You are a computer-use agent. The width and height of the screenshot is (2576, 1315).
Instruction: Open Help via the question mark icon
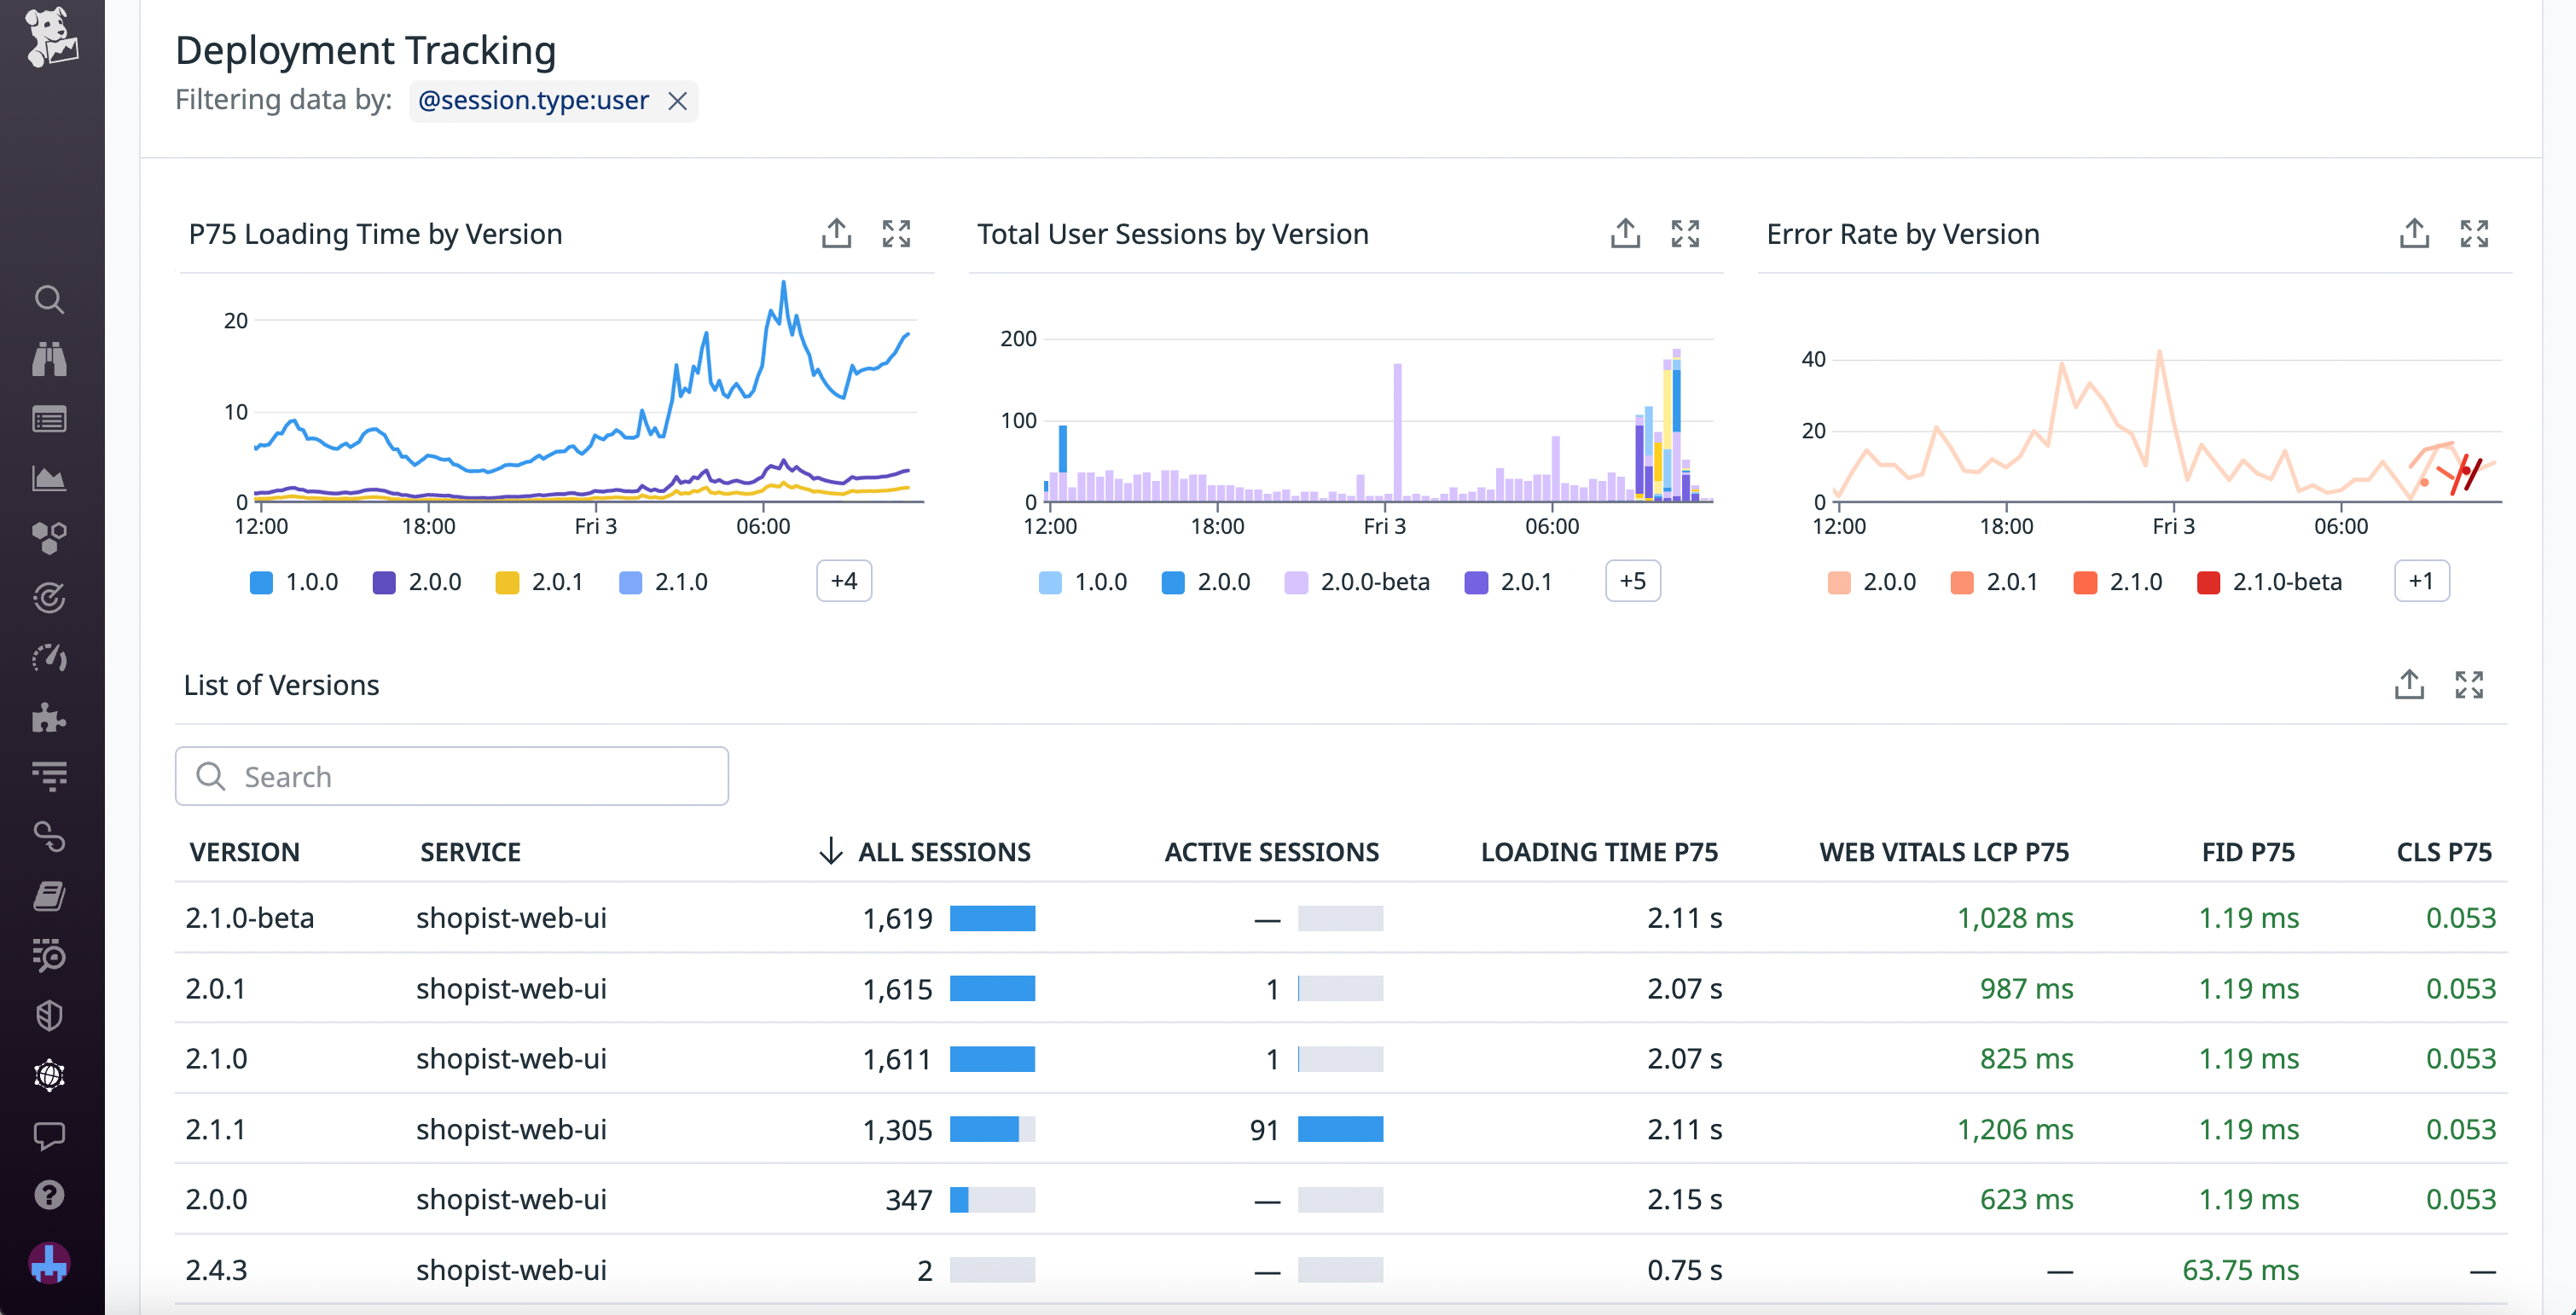pyautogui.click(x=50, y=1195)
